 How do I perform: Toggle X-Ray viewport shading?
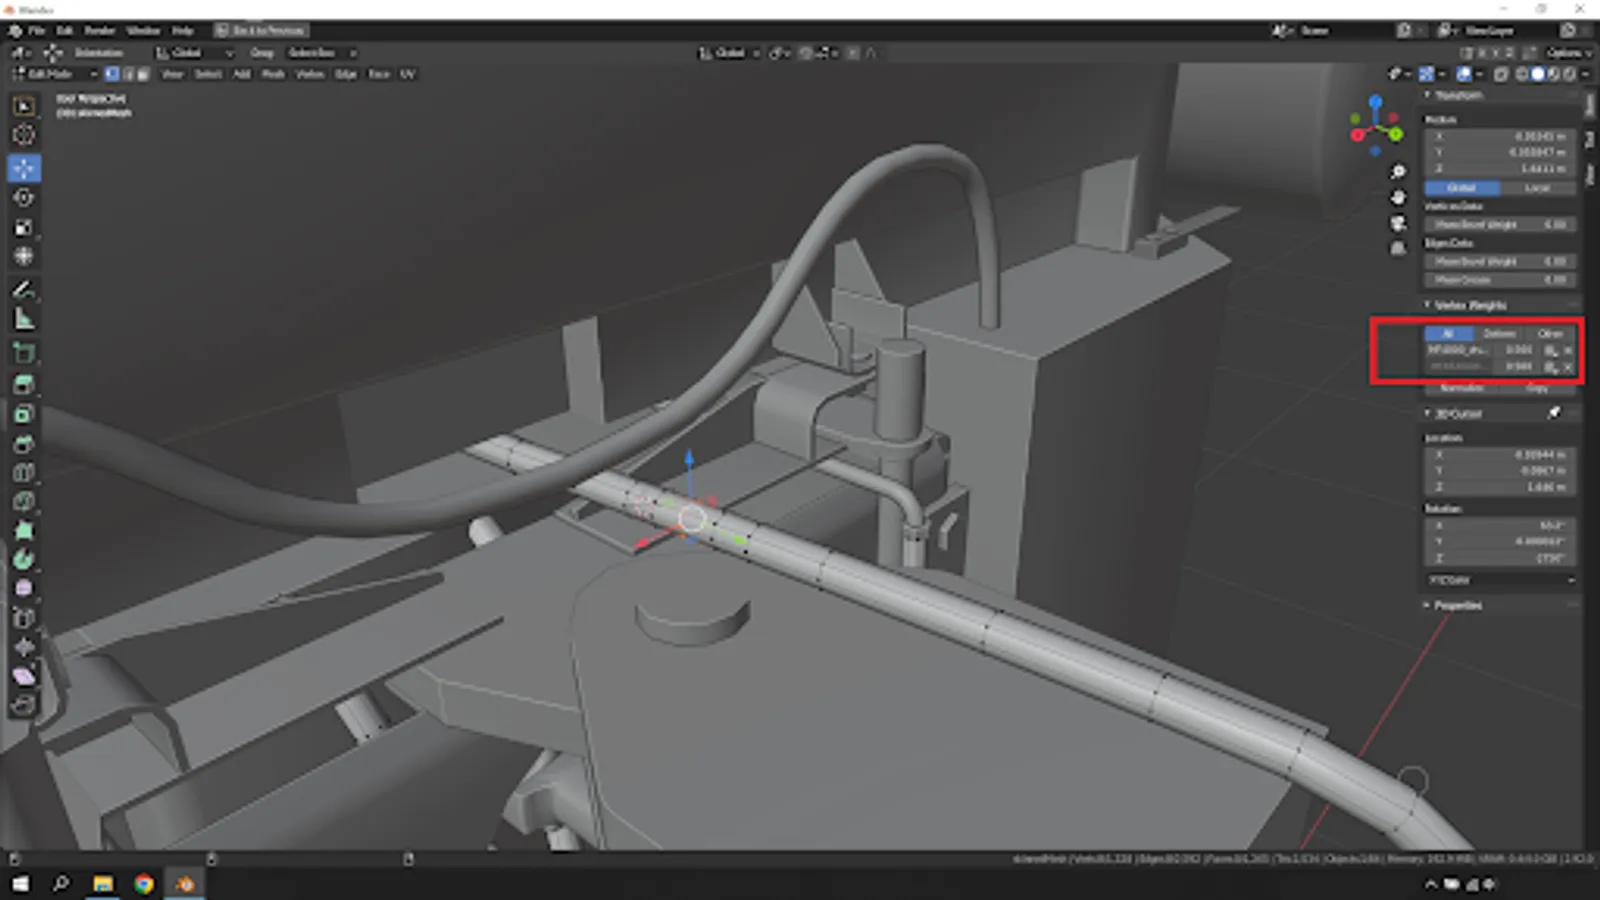coord(1501,74)
